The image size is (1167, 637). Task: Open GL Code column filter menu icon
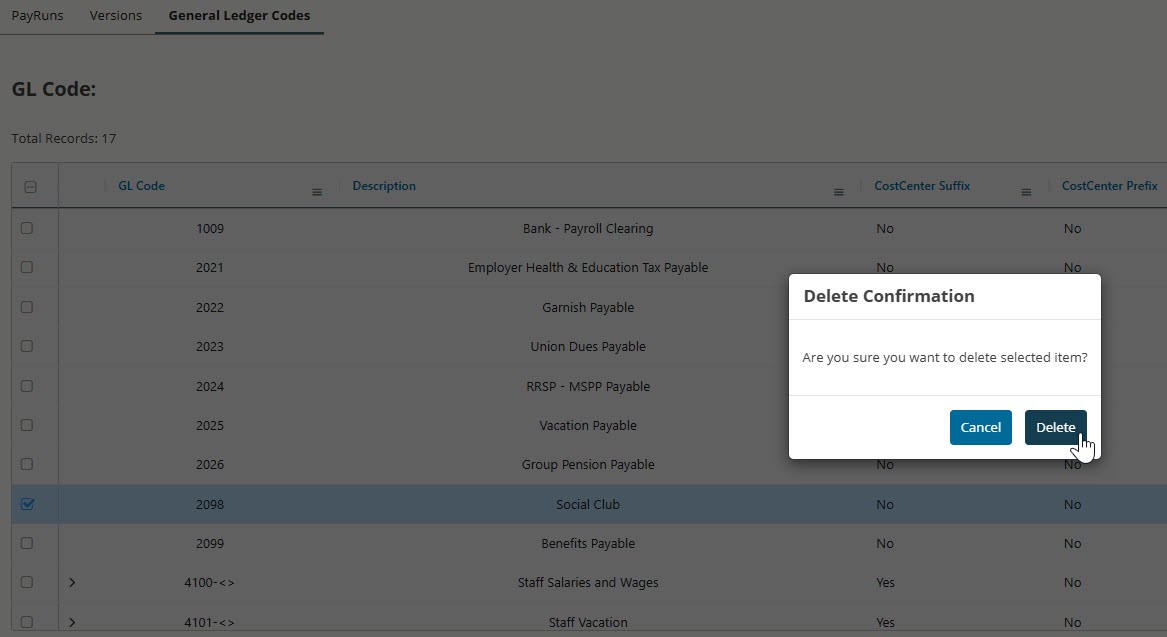point(317,193)
